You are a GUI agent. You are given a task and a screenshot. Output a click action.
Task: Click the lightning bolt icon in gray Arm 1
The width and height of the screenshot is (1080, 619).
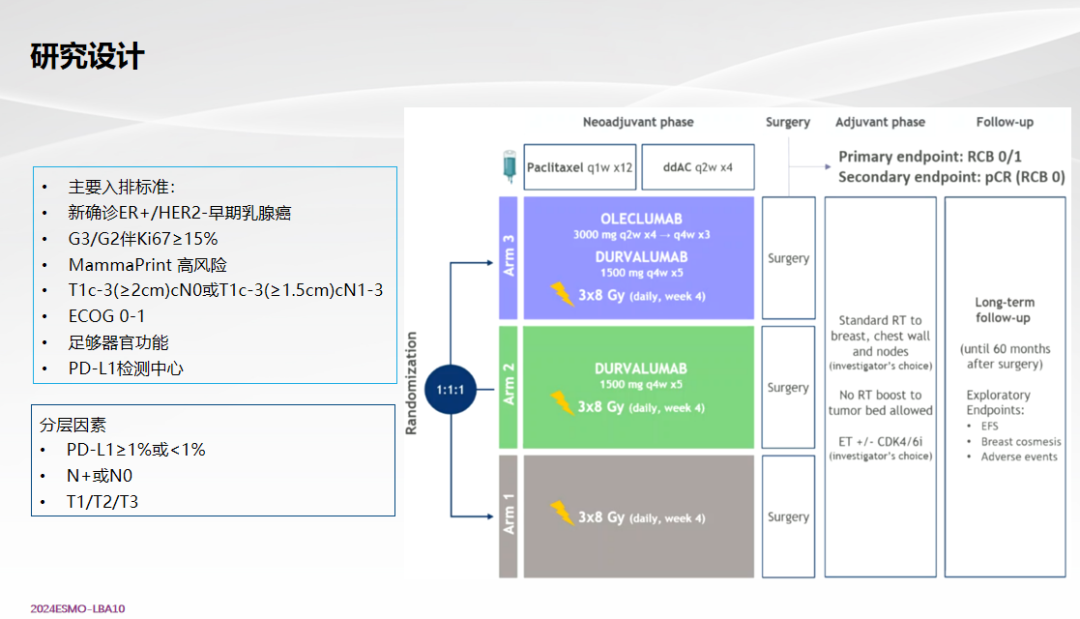(x=562, y=514)
